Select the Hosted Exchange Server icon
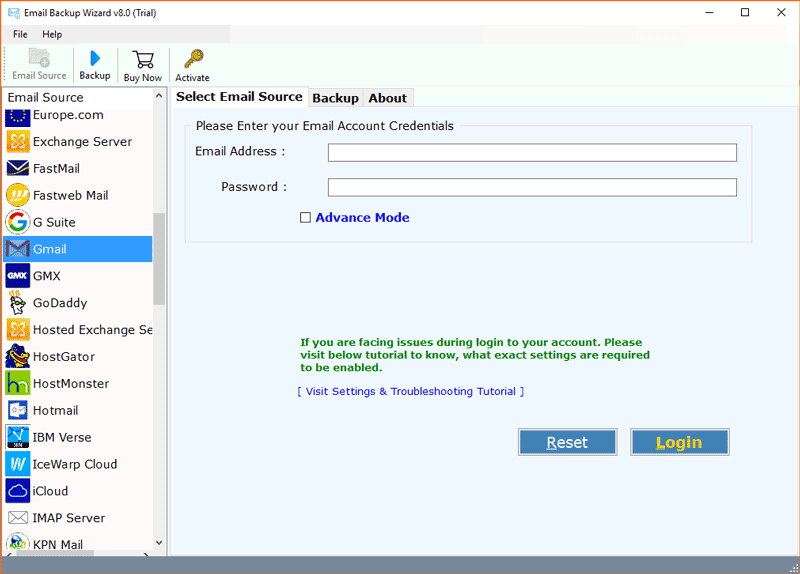 point(17,330)
